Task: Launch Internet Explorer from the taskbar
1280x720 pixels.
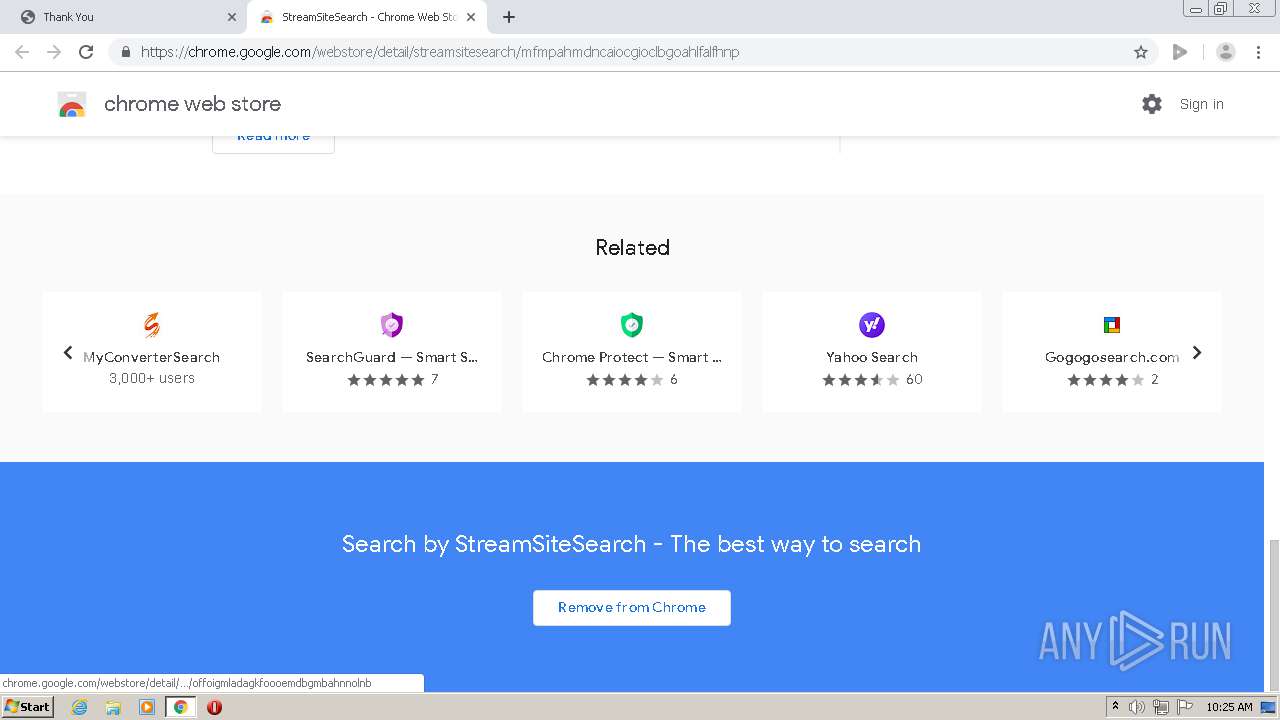Action: 80,707
